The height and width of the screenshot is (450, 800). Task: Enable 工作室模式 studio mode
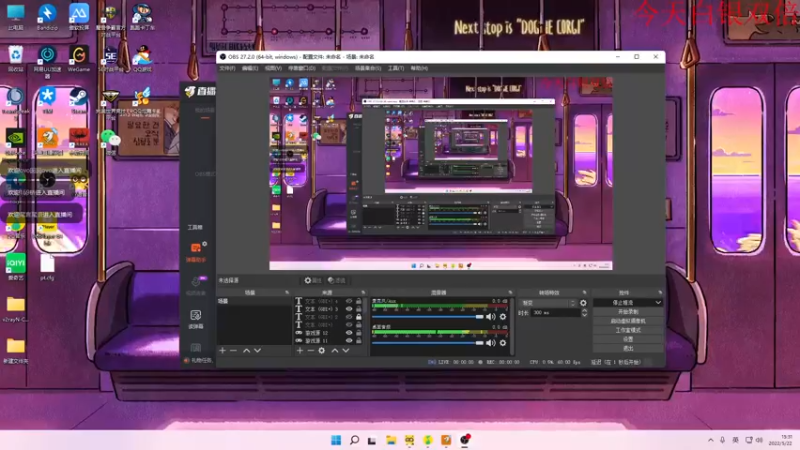[x=628, y=330]
